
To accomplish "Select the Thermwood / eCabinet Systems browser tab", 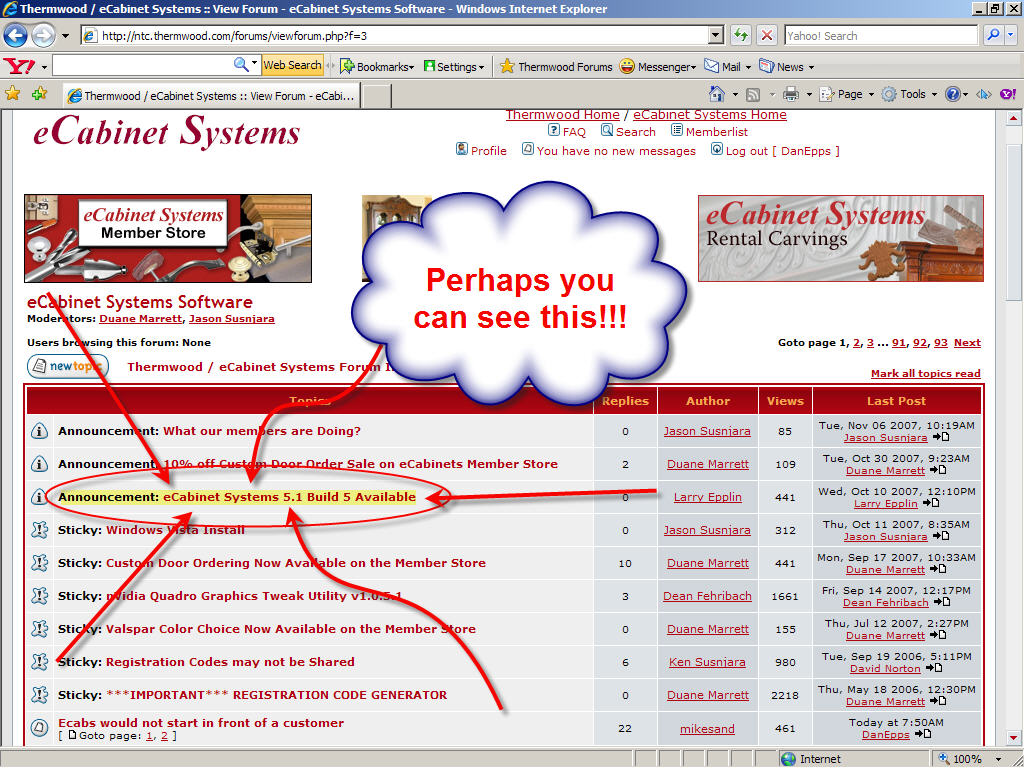I will (213, 96).
